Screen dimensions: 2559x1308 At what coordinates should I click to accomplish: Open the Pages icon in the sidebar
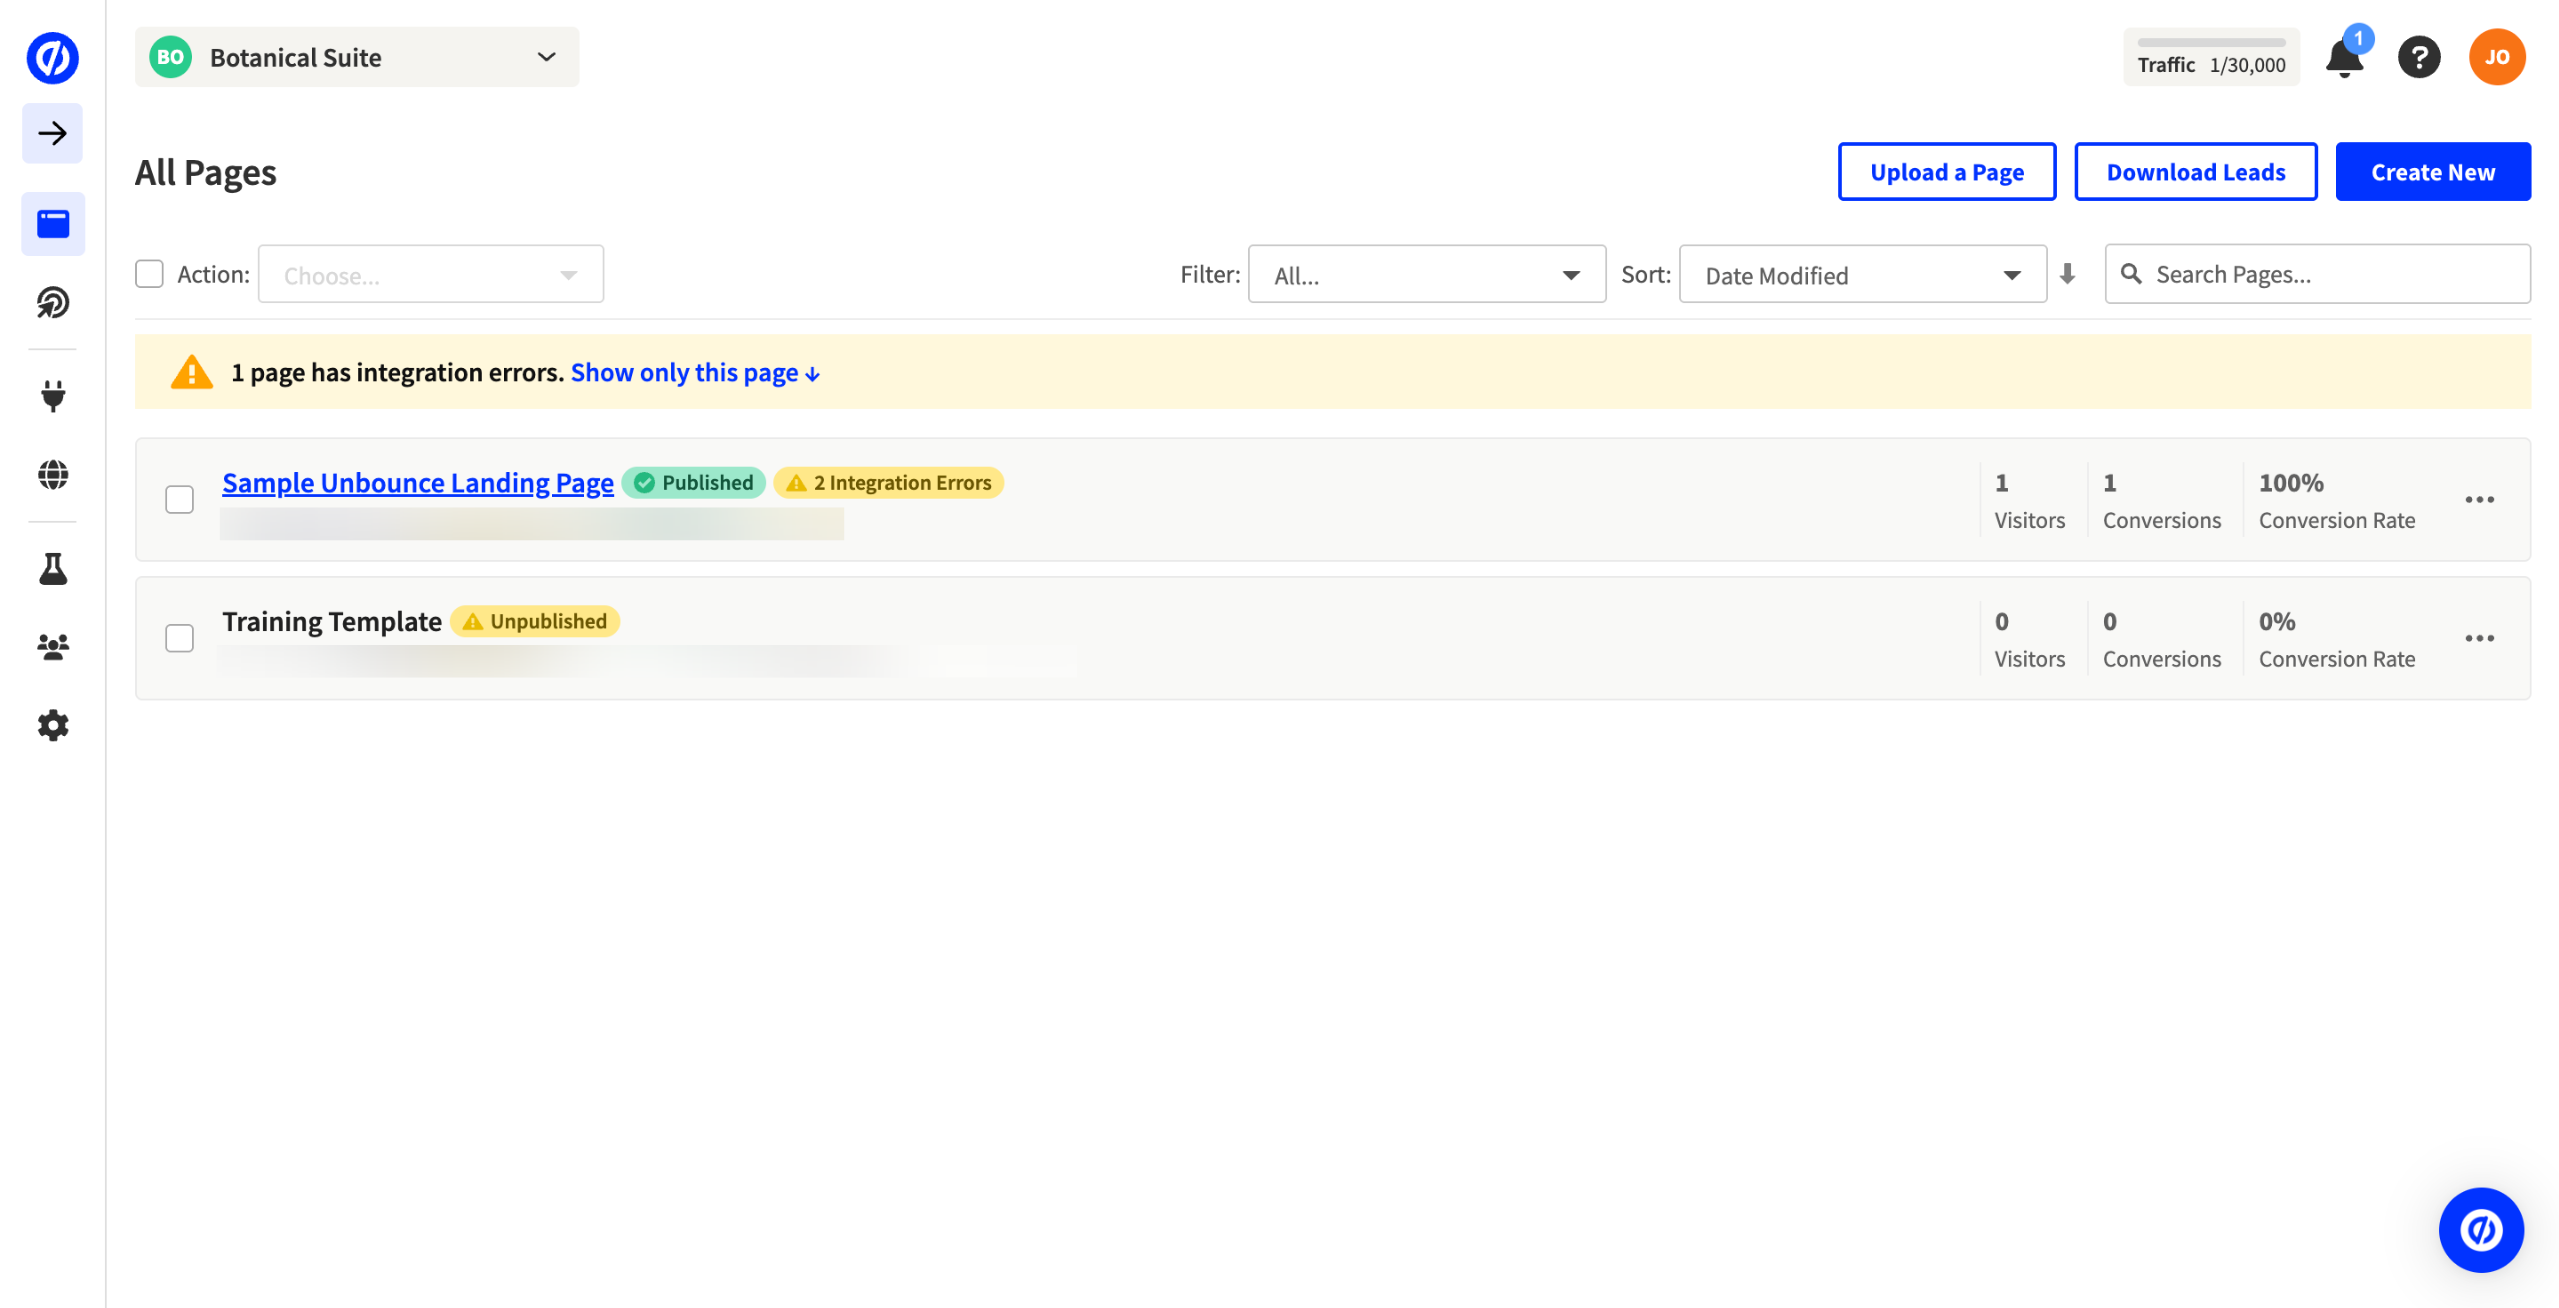coord(52,223)
